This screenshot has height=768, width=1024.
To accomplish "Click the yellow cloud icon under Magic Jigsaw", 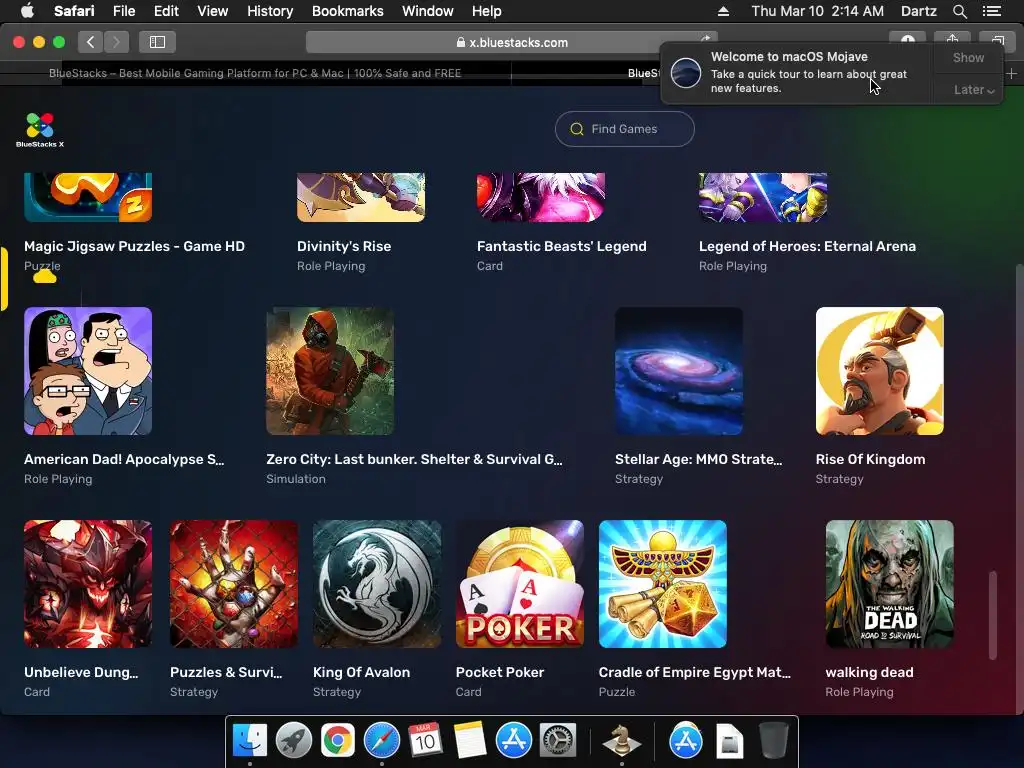I will point(44,276).
